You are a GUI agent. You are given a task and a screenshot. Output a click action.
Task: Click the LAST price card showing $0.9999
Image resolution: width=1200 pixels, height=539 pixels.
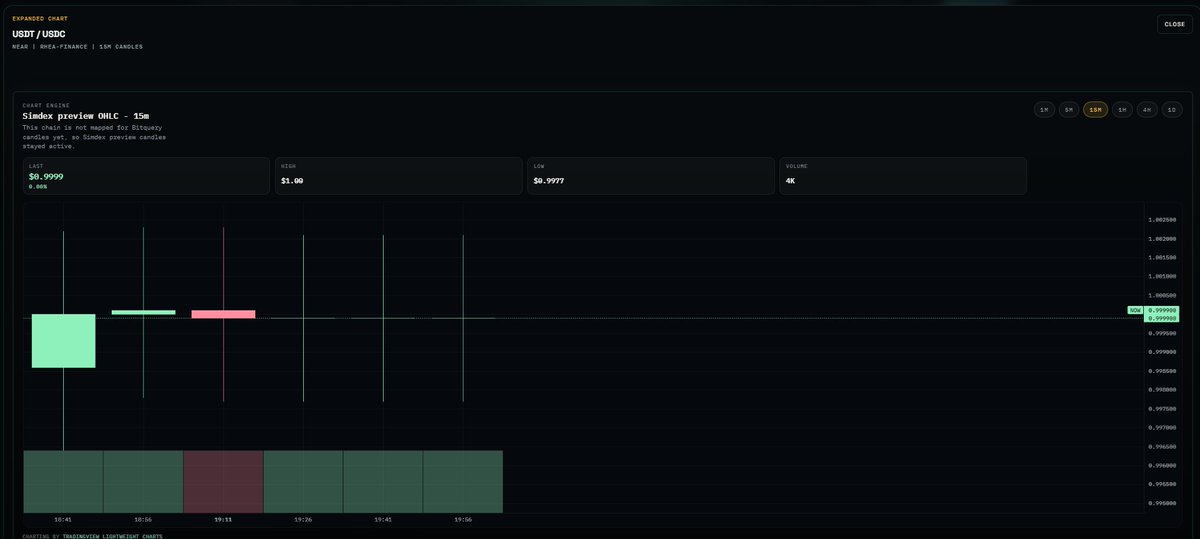pyautogui.click(x=146, y=176)
